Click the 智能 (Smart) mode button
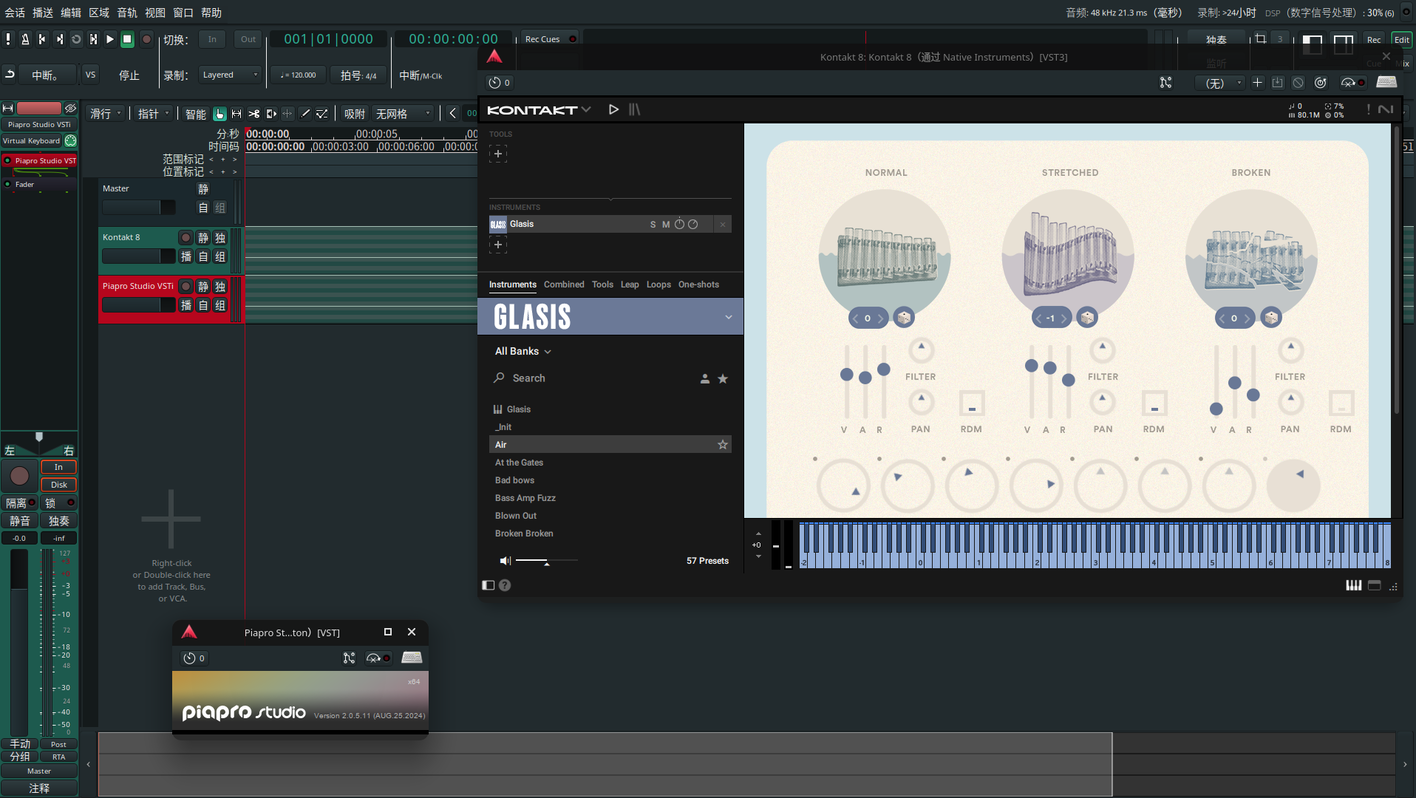This screenshot has width=1416, height=798. coord(195,114)
